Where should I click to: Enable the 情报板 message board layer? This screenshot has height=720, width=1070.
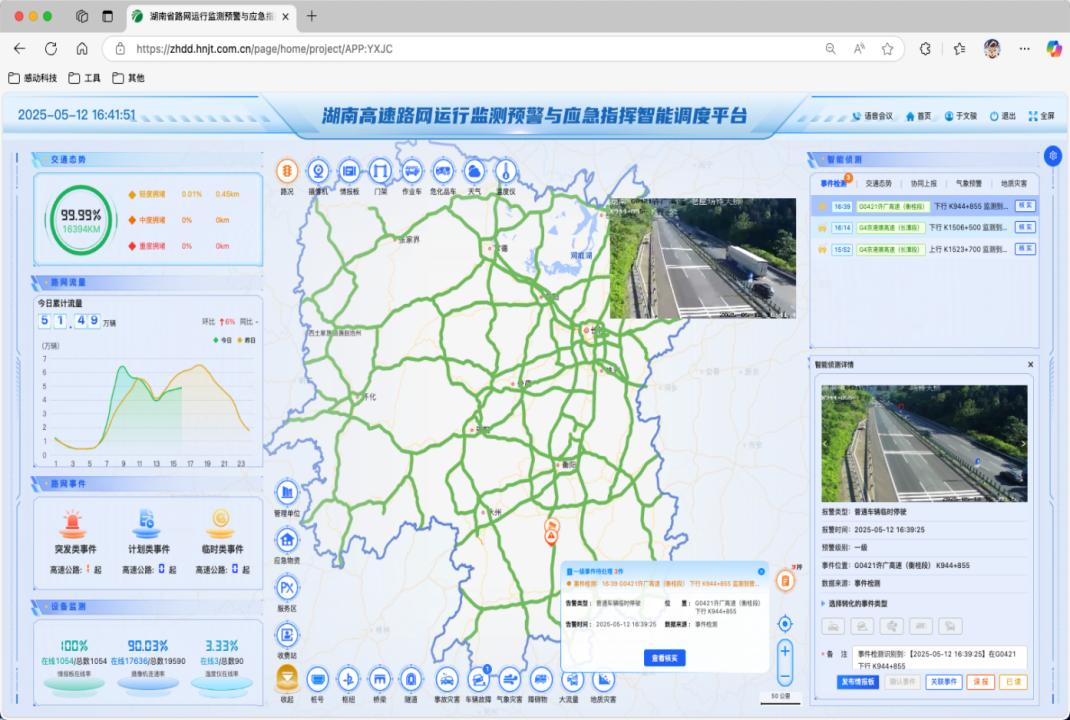click(x=349, y=171)
